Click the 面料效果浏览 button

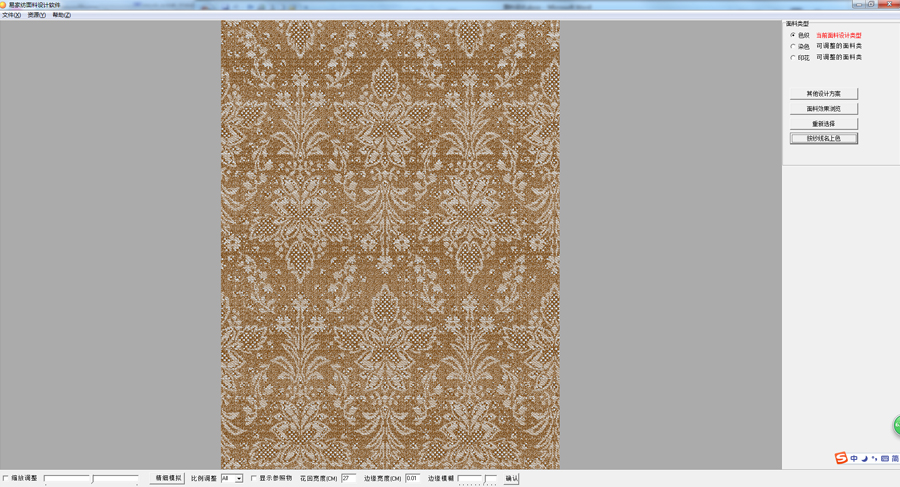[824, 109]
